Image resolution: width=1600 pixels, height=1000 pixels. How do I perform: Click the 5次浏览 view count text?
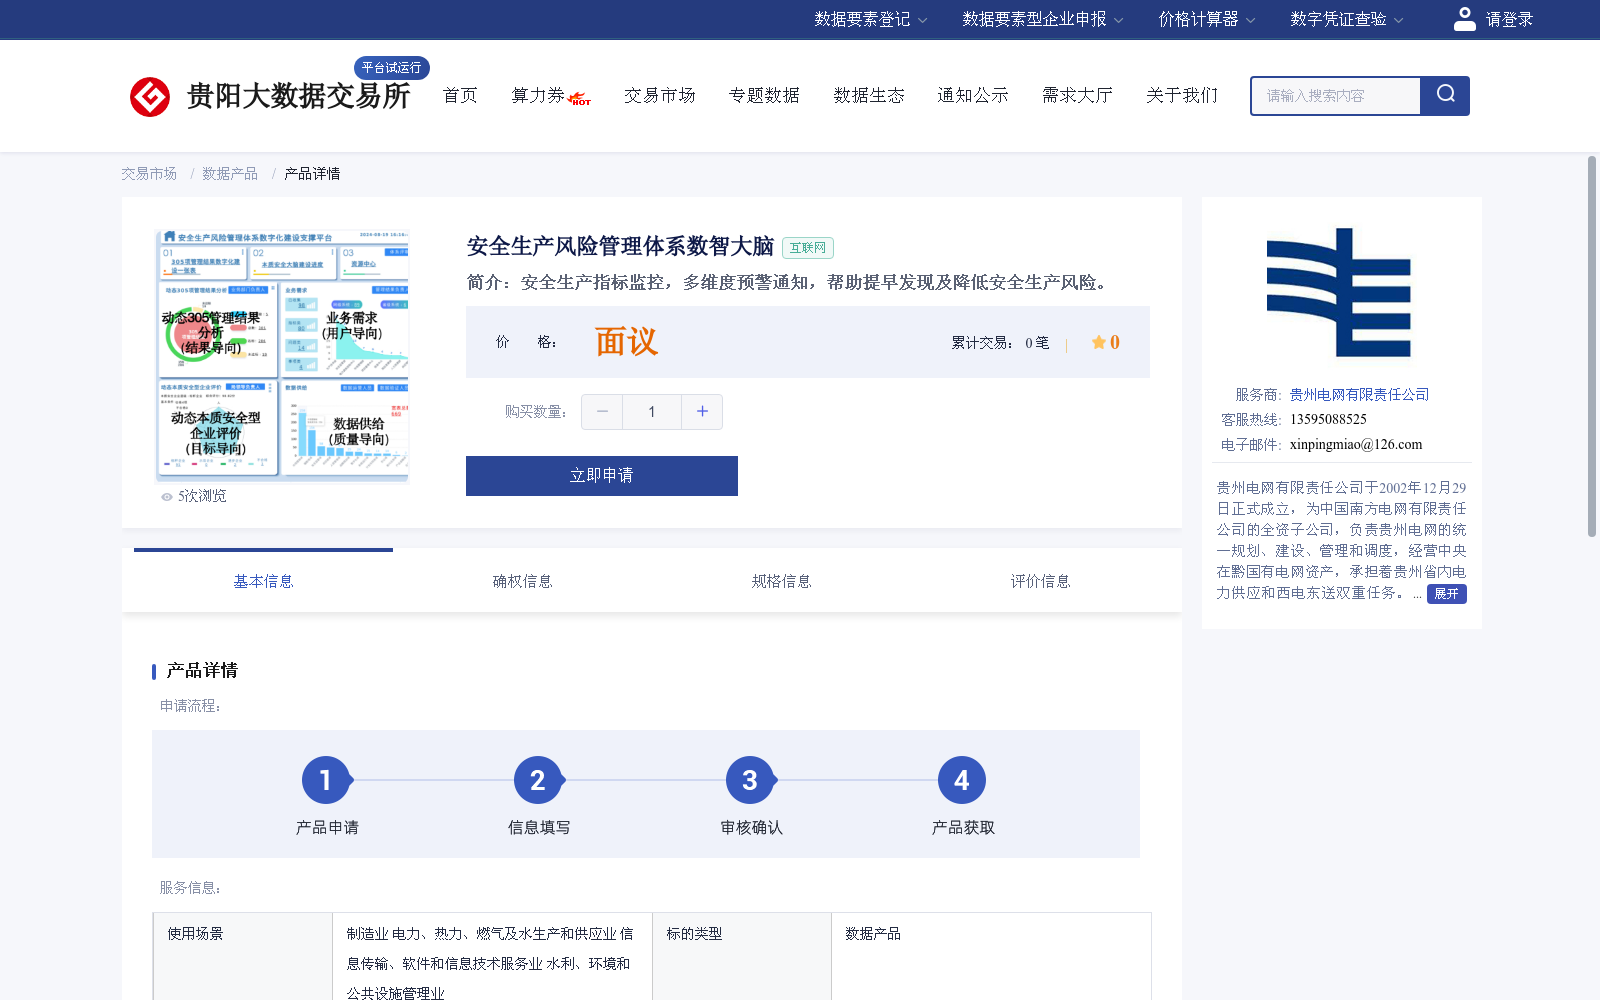(x=202, y=496)
